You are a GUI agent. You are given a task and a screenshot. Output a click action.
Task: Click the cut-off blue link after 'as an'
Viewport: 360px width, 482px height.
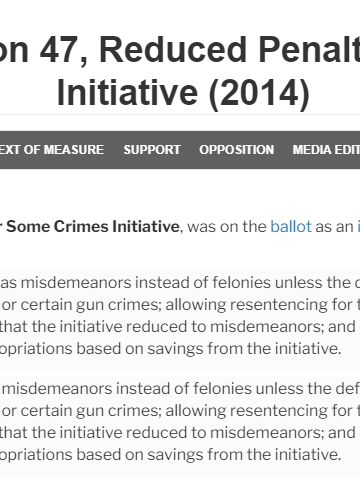pyautogui.click(x=358, y=227)
